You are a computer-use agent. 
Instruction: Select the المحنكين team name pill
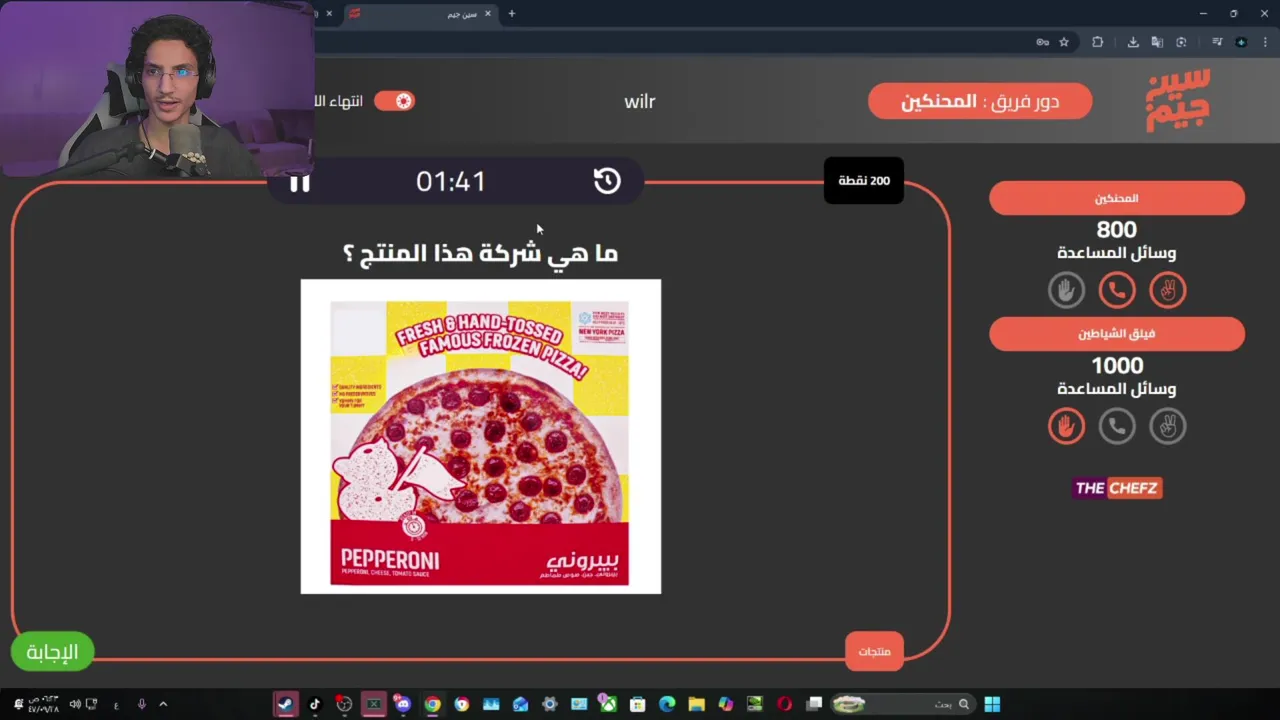1117,198
